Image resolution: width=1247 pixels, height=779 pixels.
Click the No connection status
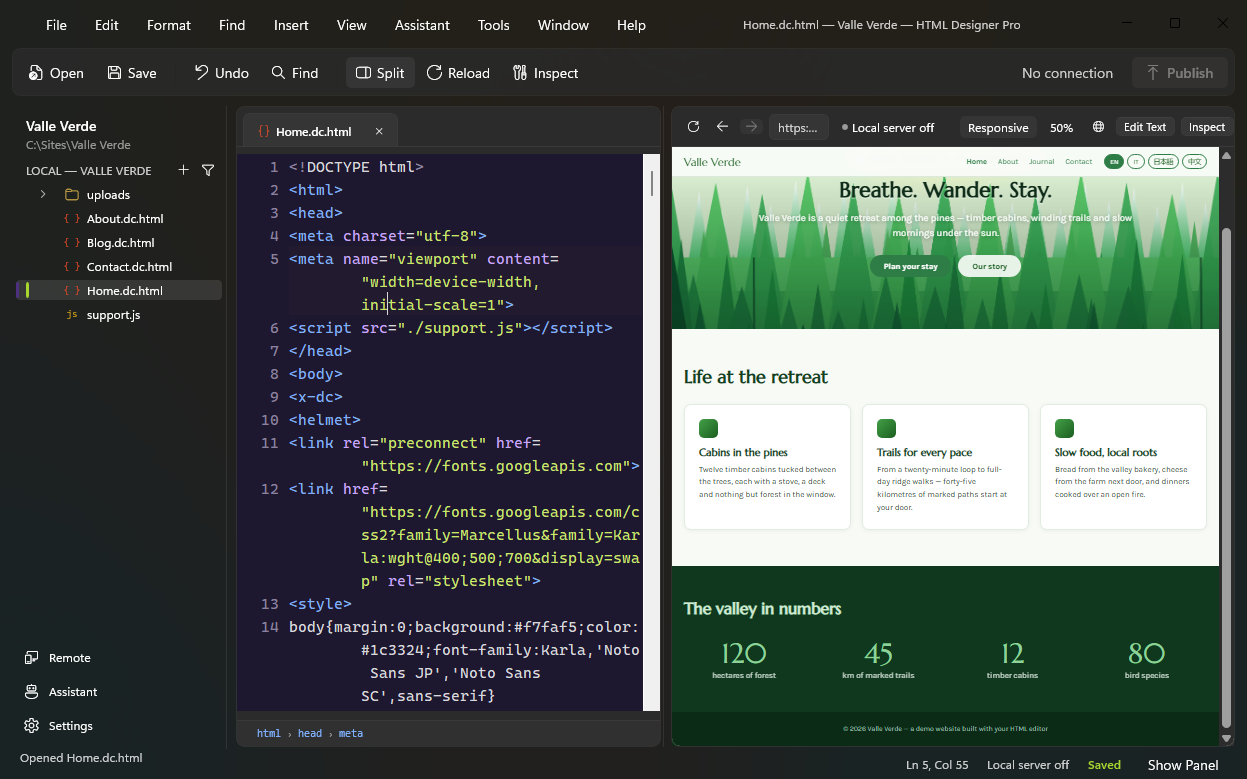click(1067, 73)
